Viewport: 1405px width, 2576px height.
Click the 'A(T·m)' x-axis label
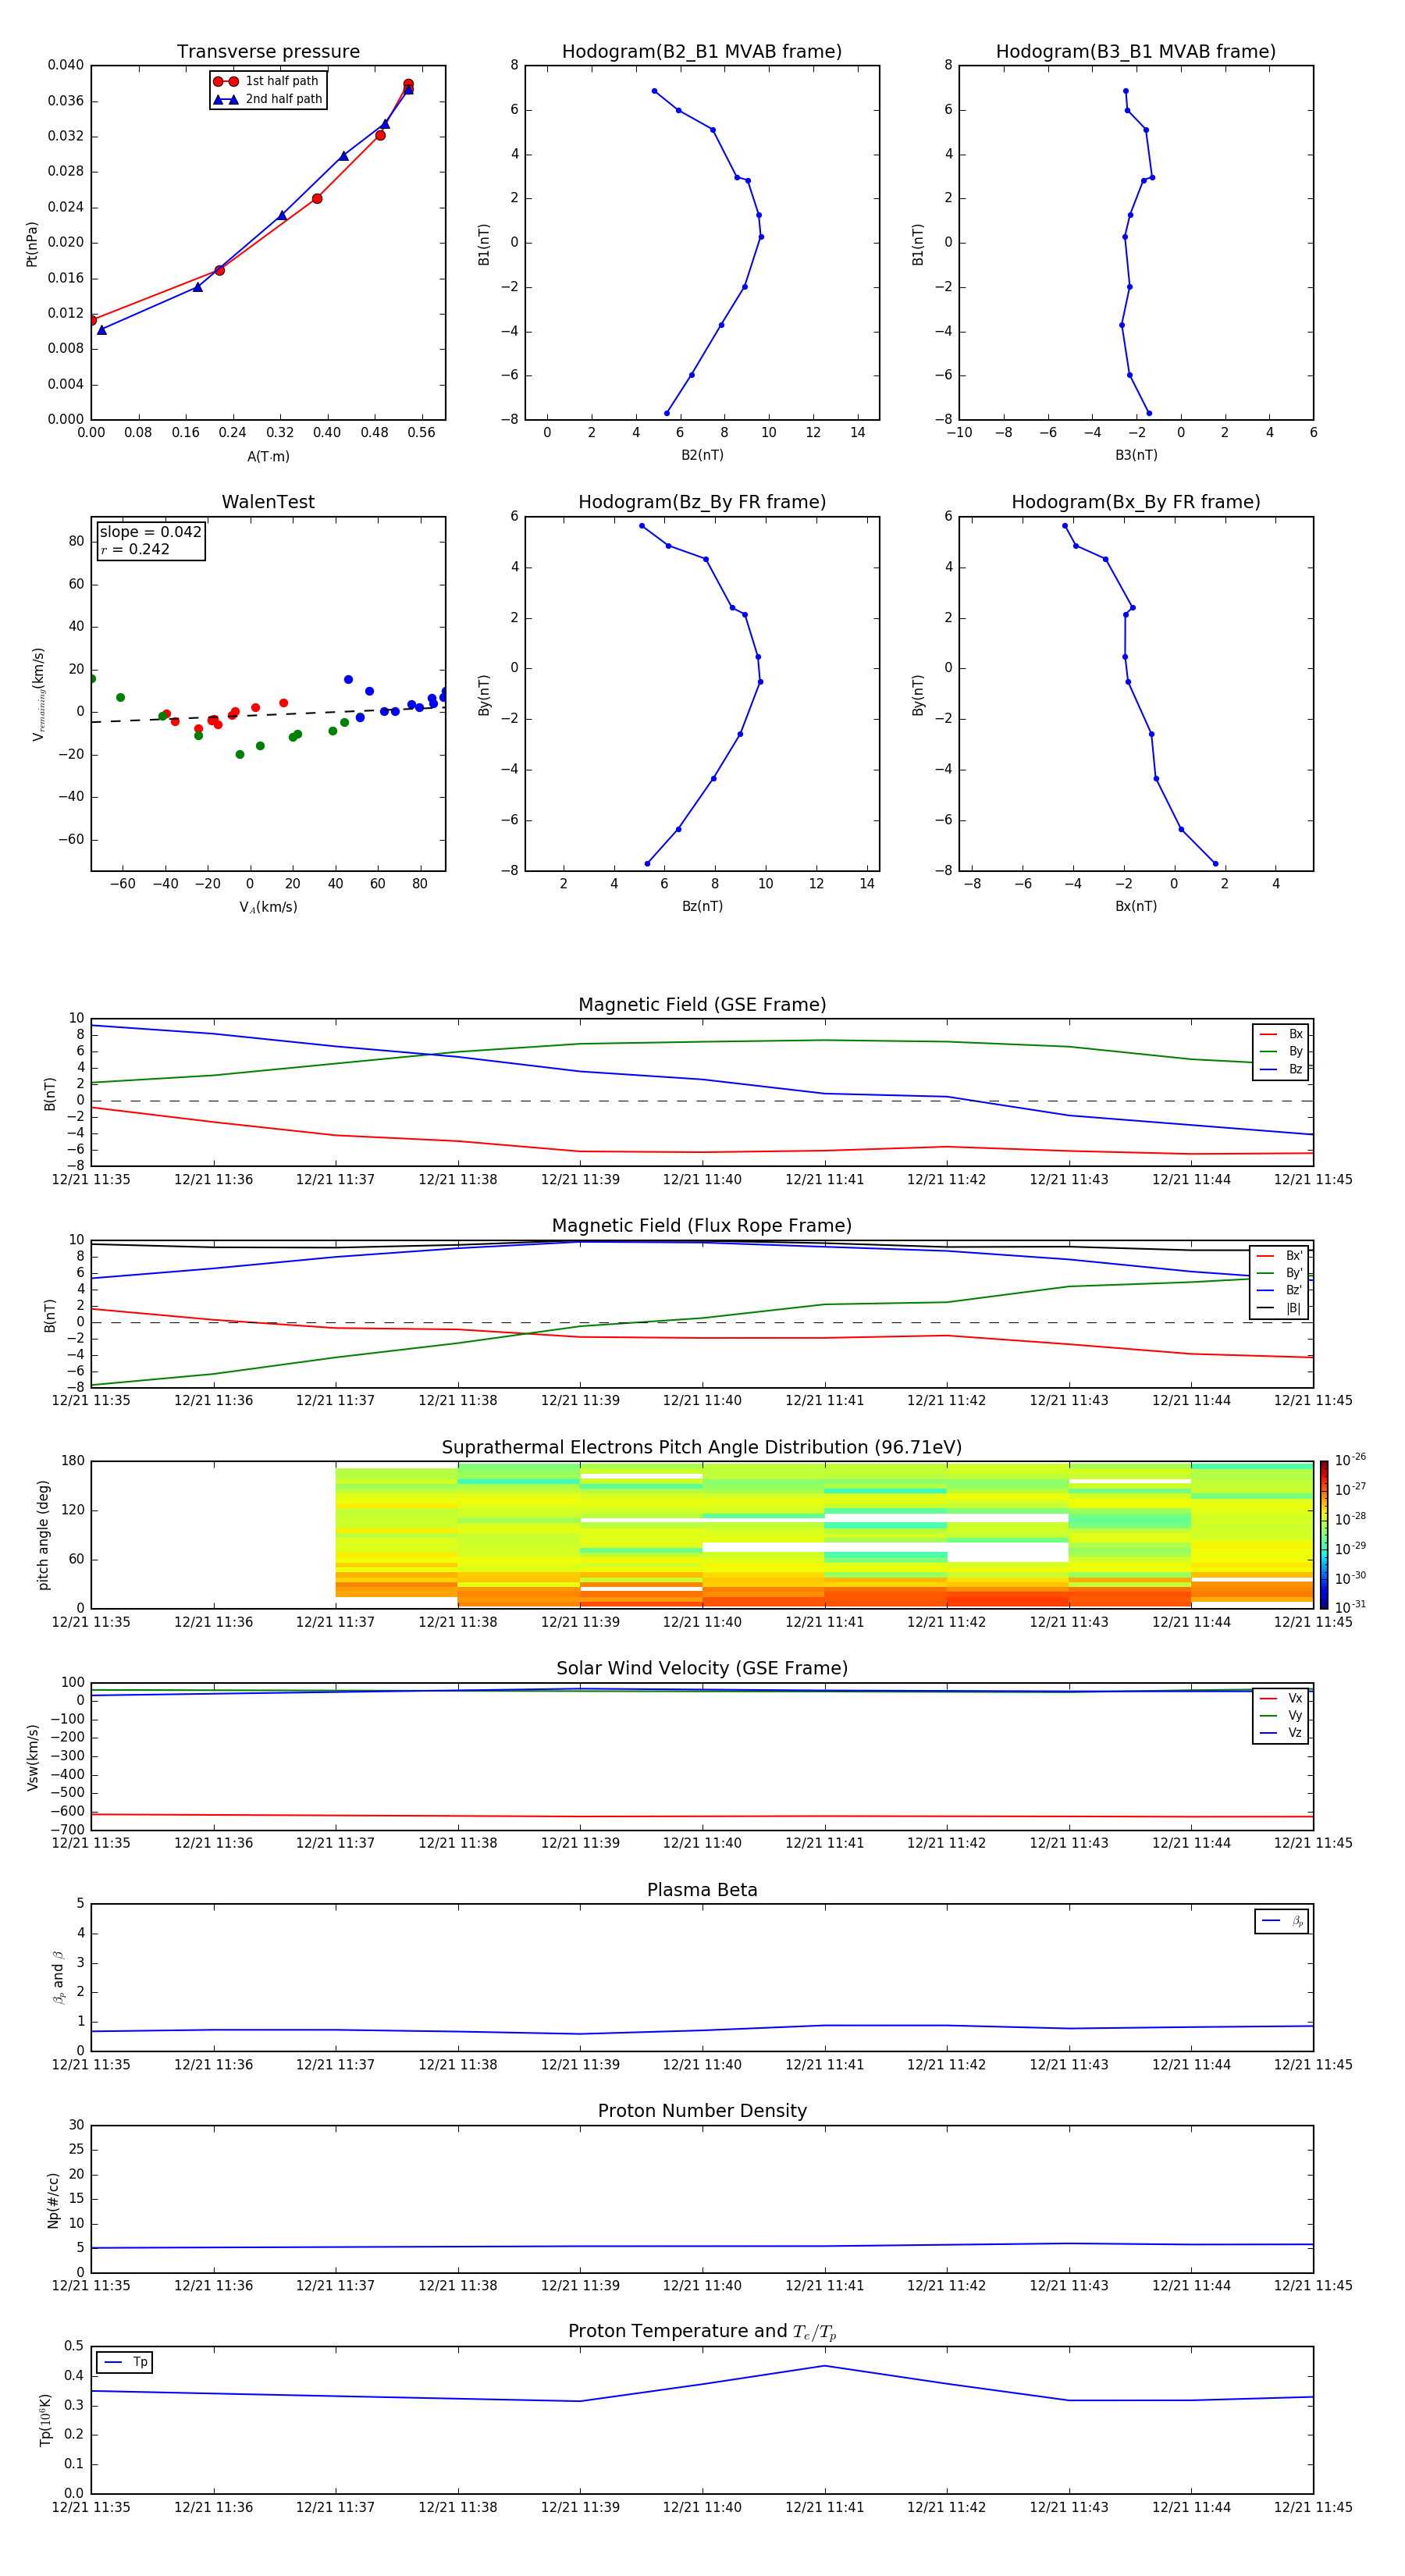click(268, 456)
